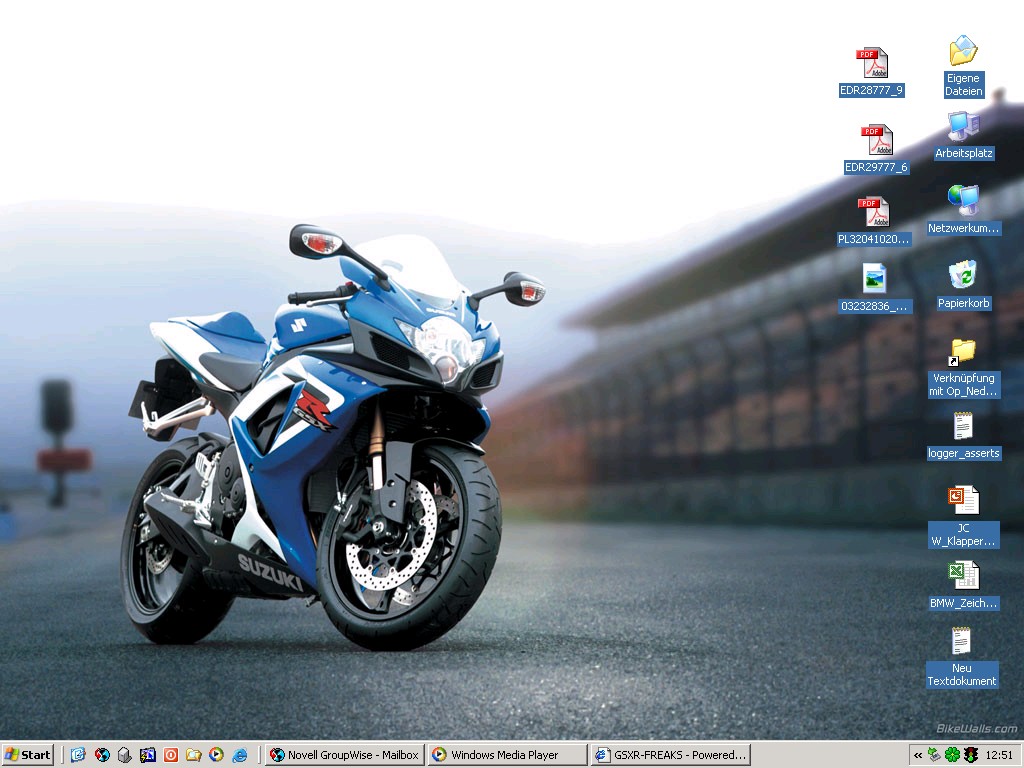The image size is (1024, 768).
Task: Open the EDR28777_9 PDF file
Action: tap(871, 64)
